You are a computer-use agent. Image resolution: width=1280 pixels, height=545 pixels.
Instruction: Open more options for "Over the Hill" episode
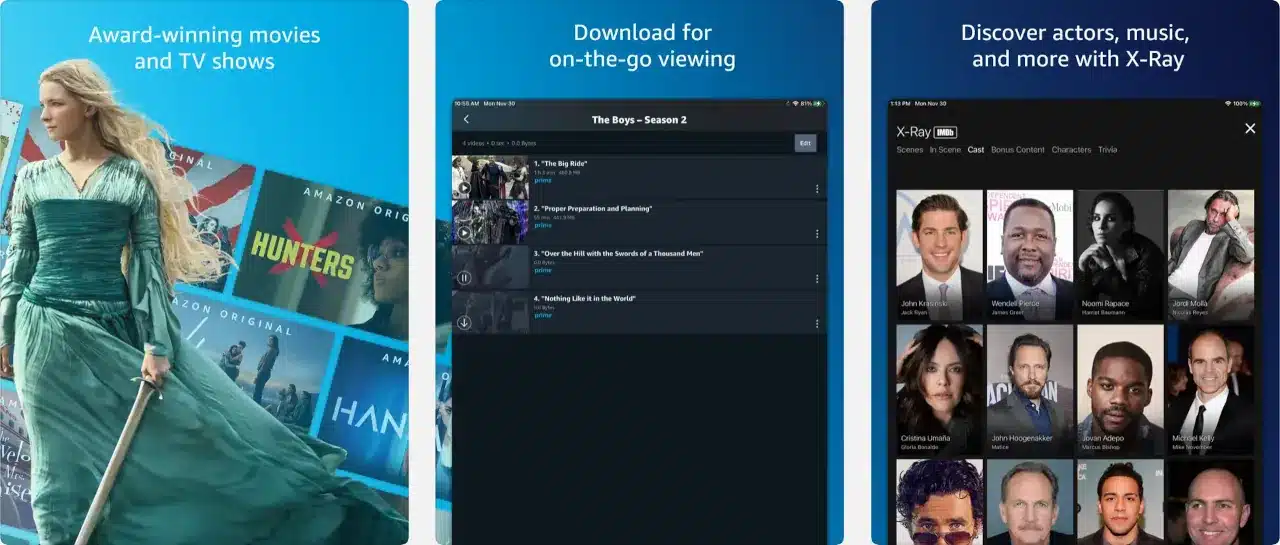[817, 279]
